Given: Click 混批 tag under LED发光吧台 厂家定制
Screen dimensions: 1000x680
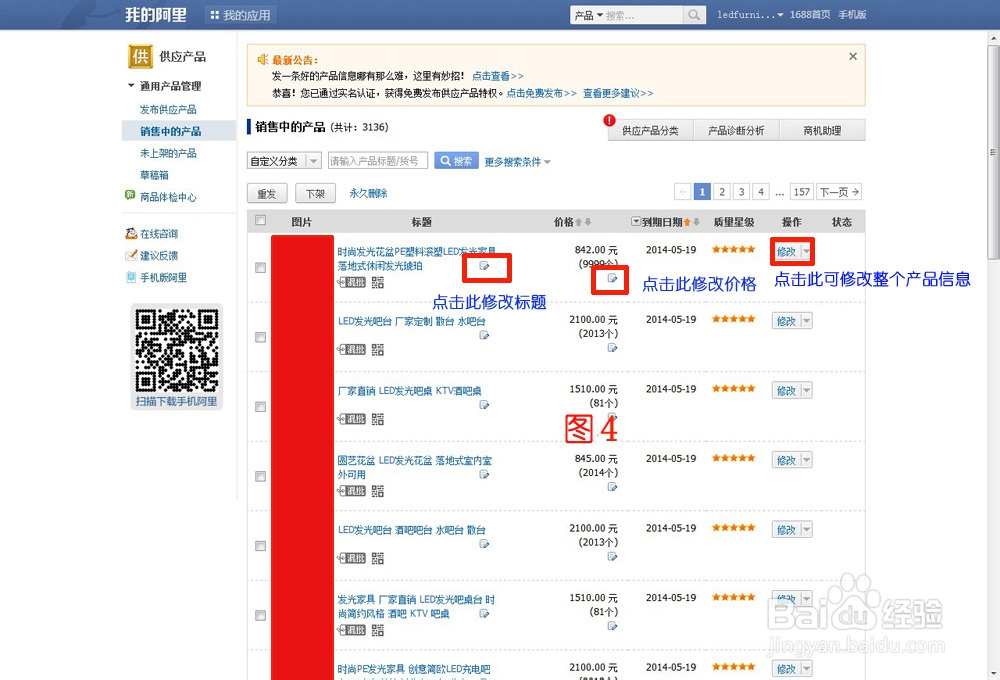Looking at the screenshot, I should point(351,350).
